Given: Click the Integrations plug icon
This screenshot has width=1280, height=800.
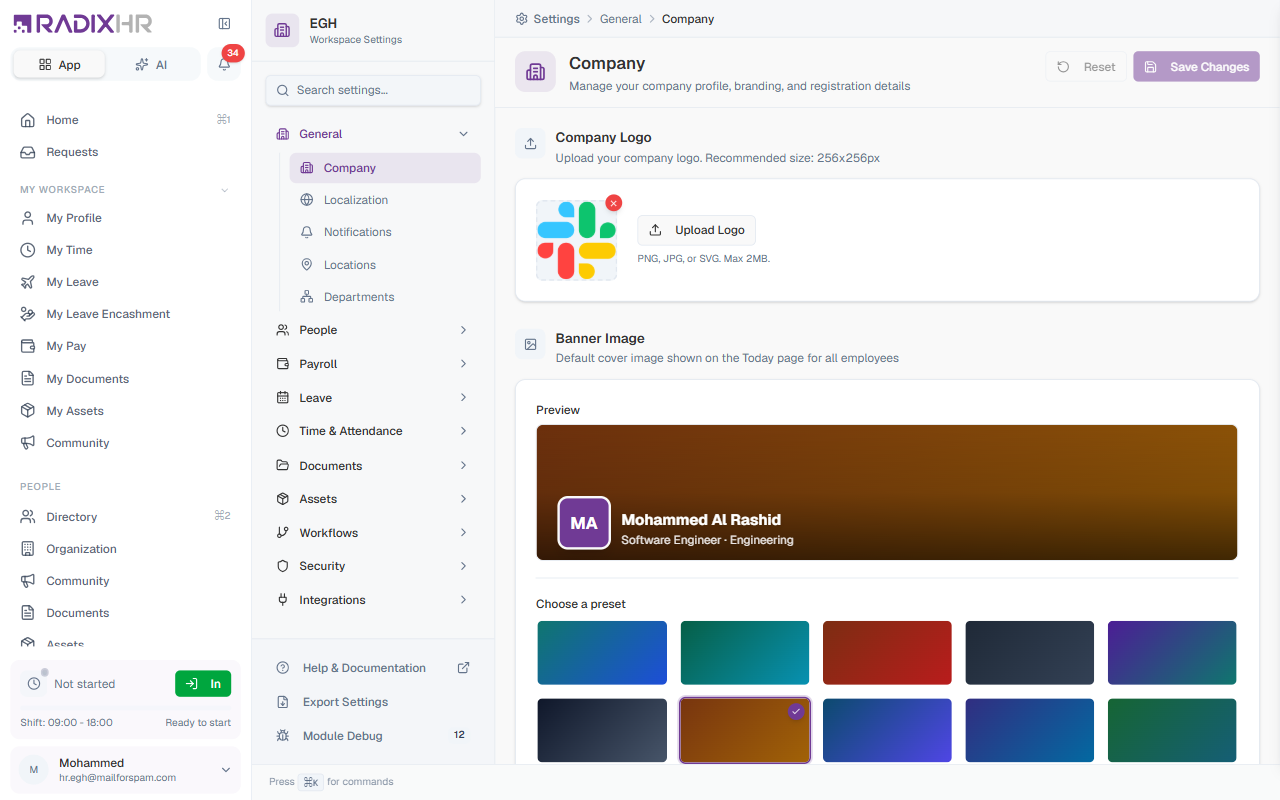Looking at the screenshot, I should point(283,600).
